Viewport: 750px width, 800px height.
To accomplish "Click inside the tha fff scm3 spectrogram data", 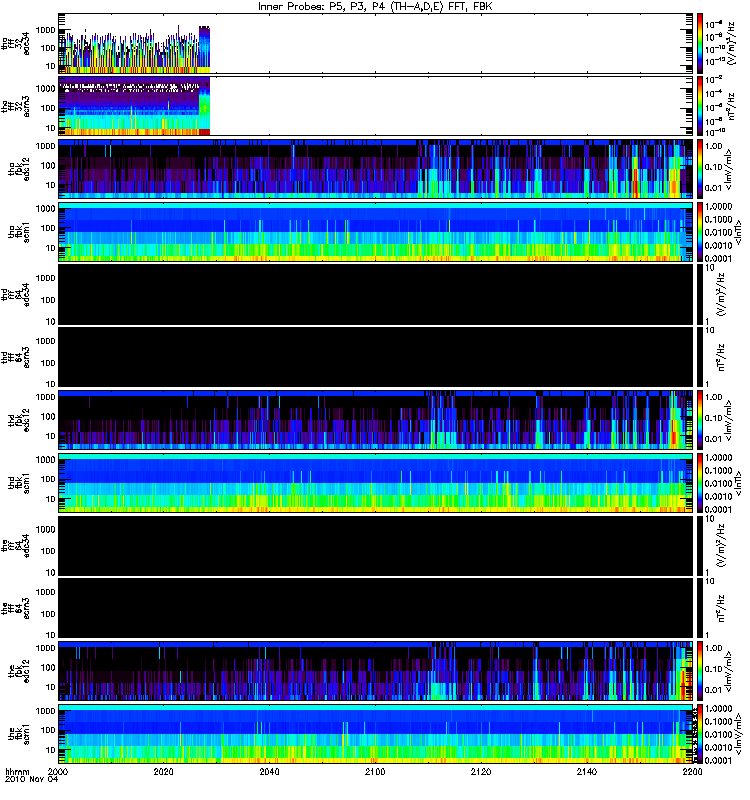I will 134,106.
